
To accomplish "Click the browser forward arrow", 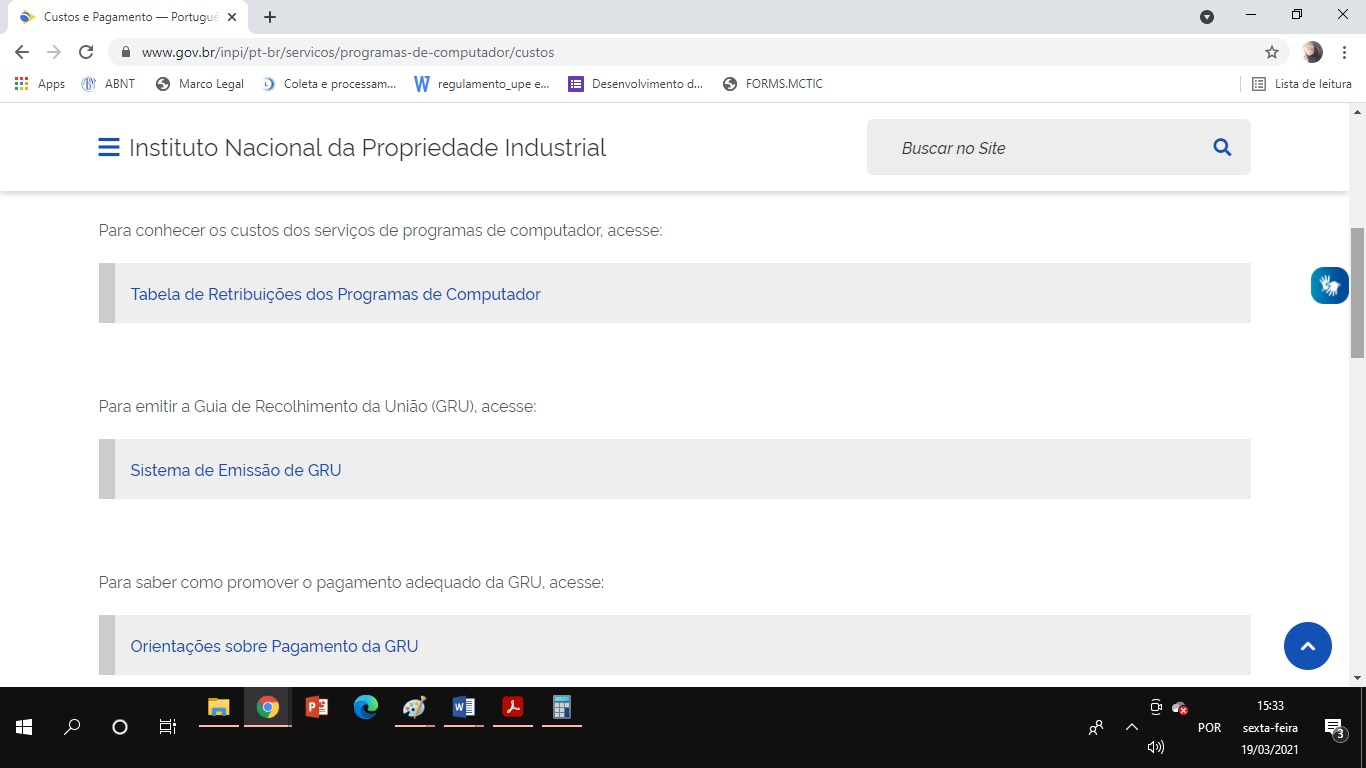I will pos(54,52).
